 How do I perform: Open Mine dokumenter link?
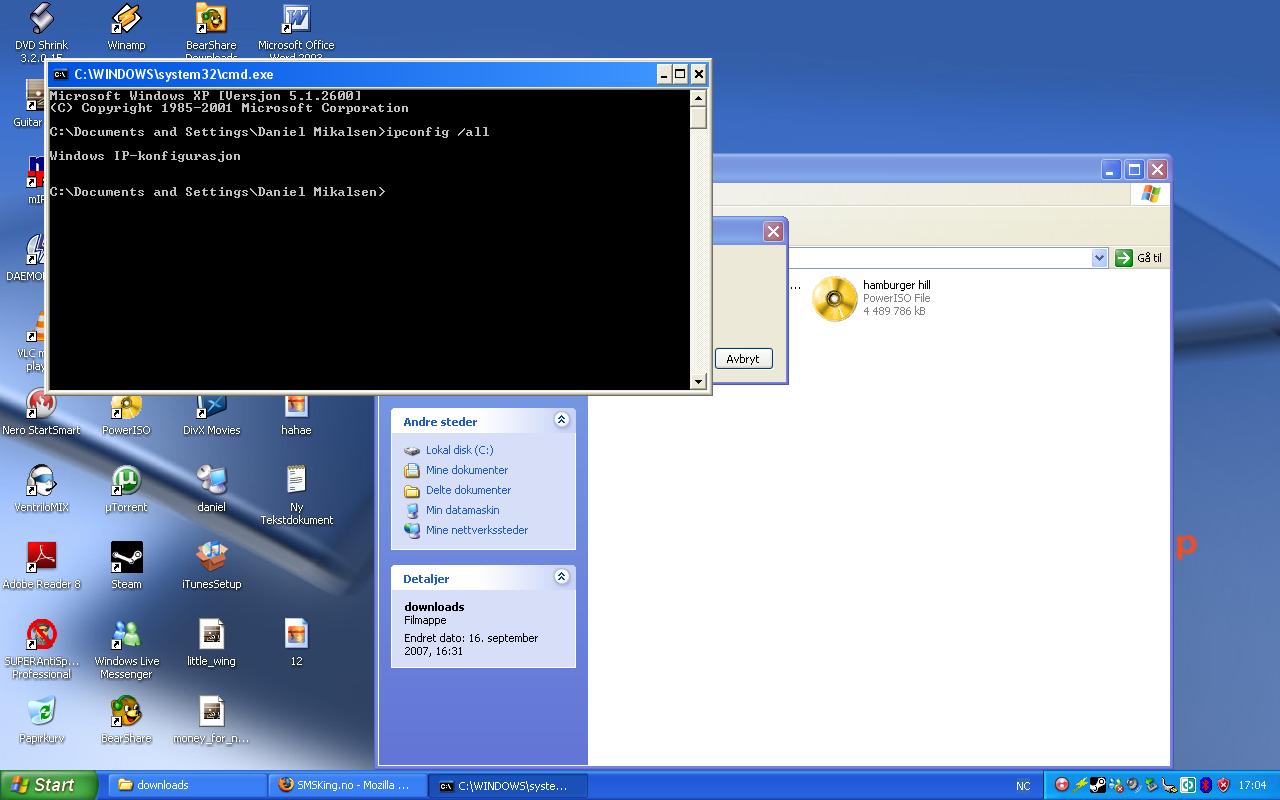[467, 470]
